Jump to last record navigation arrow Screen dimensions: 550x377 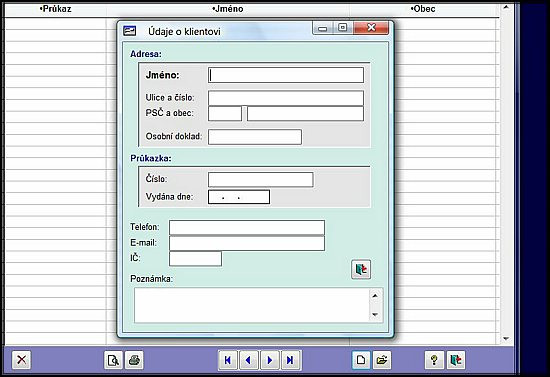[290, 360]
